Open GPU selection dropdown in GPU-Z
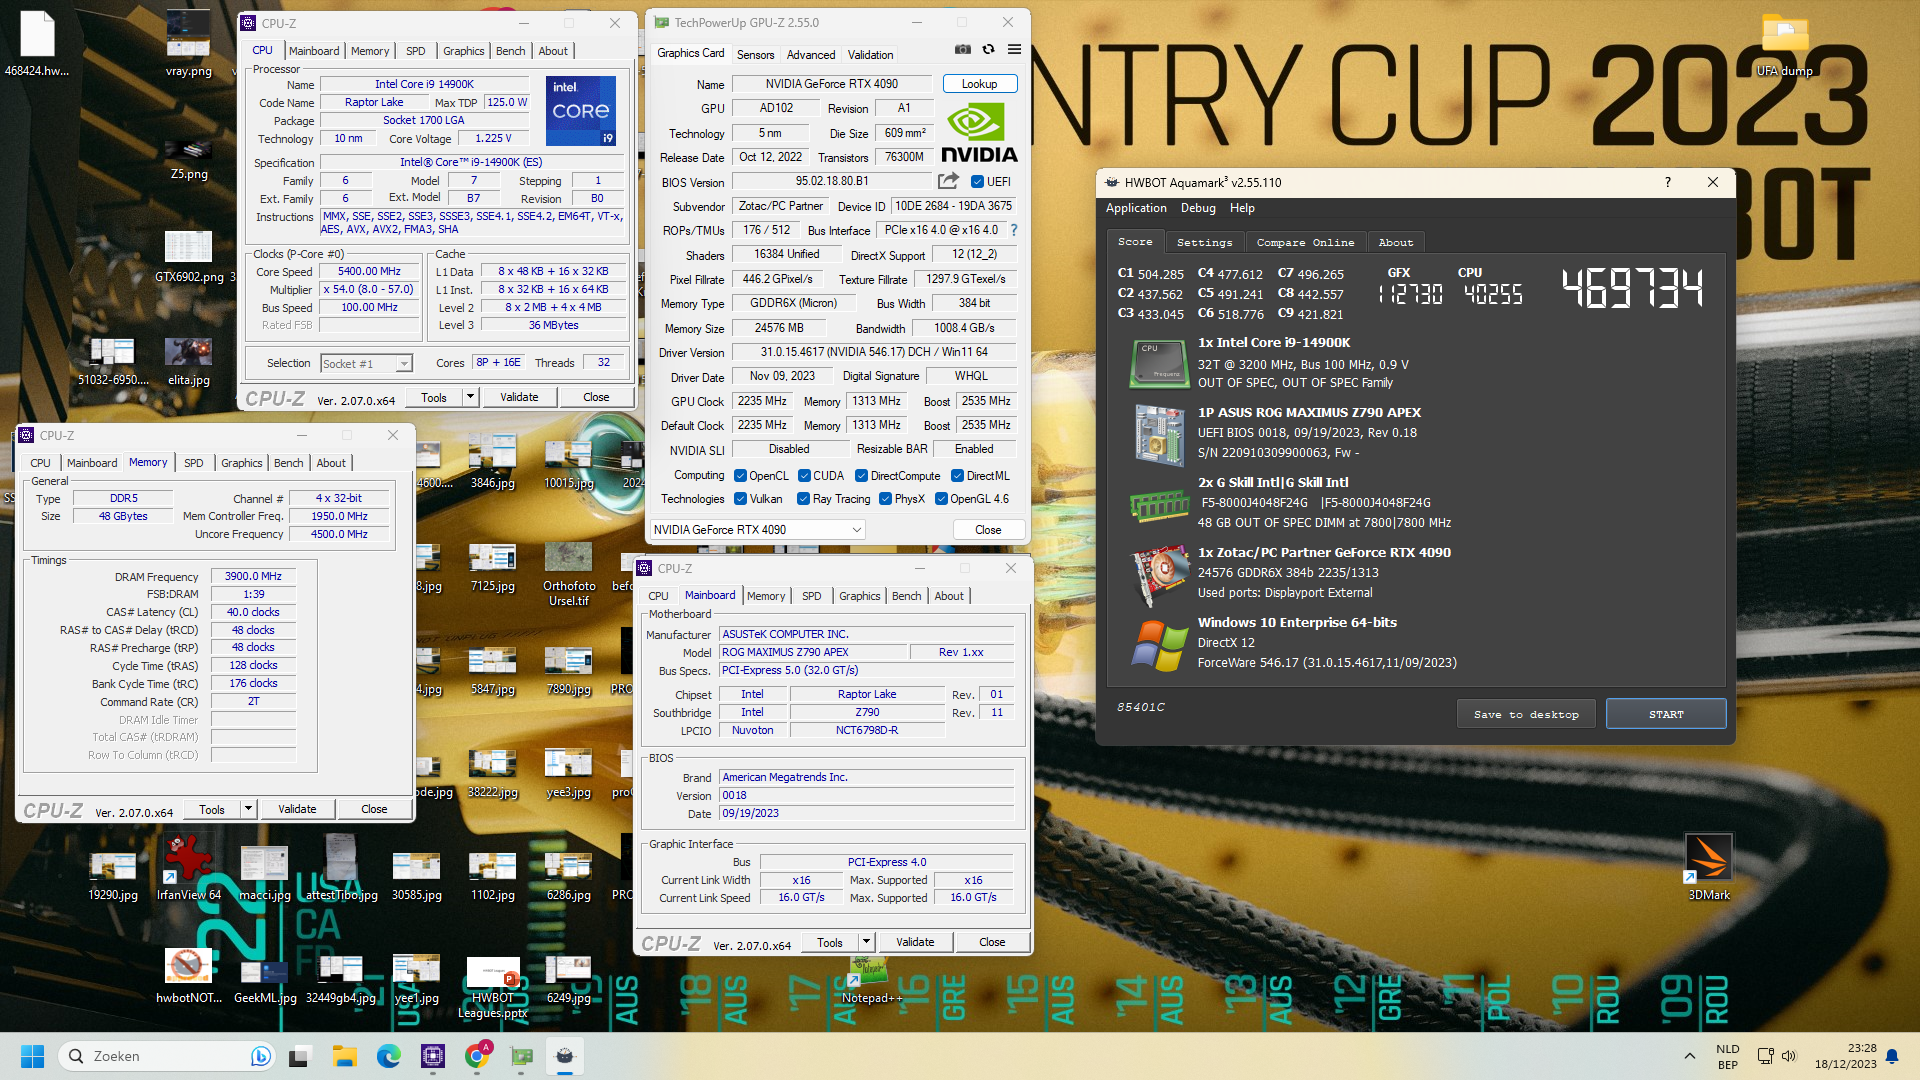 click(x=757, y=530)
